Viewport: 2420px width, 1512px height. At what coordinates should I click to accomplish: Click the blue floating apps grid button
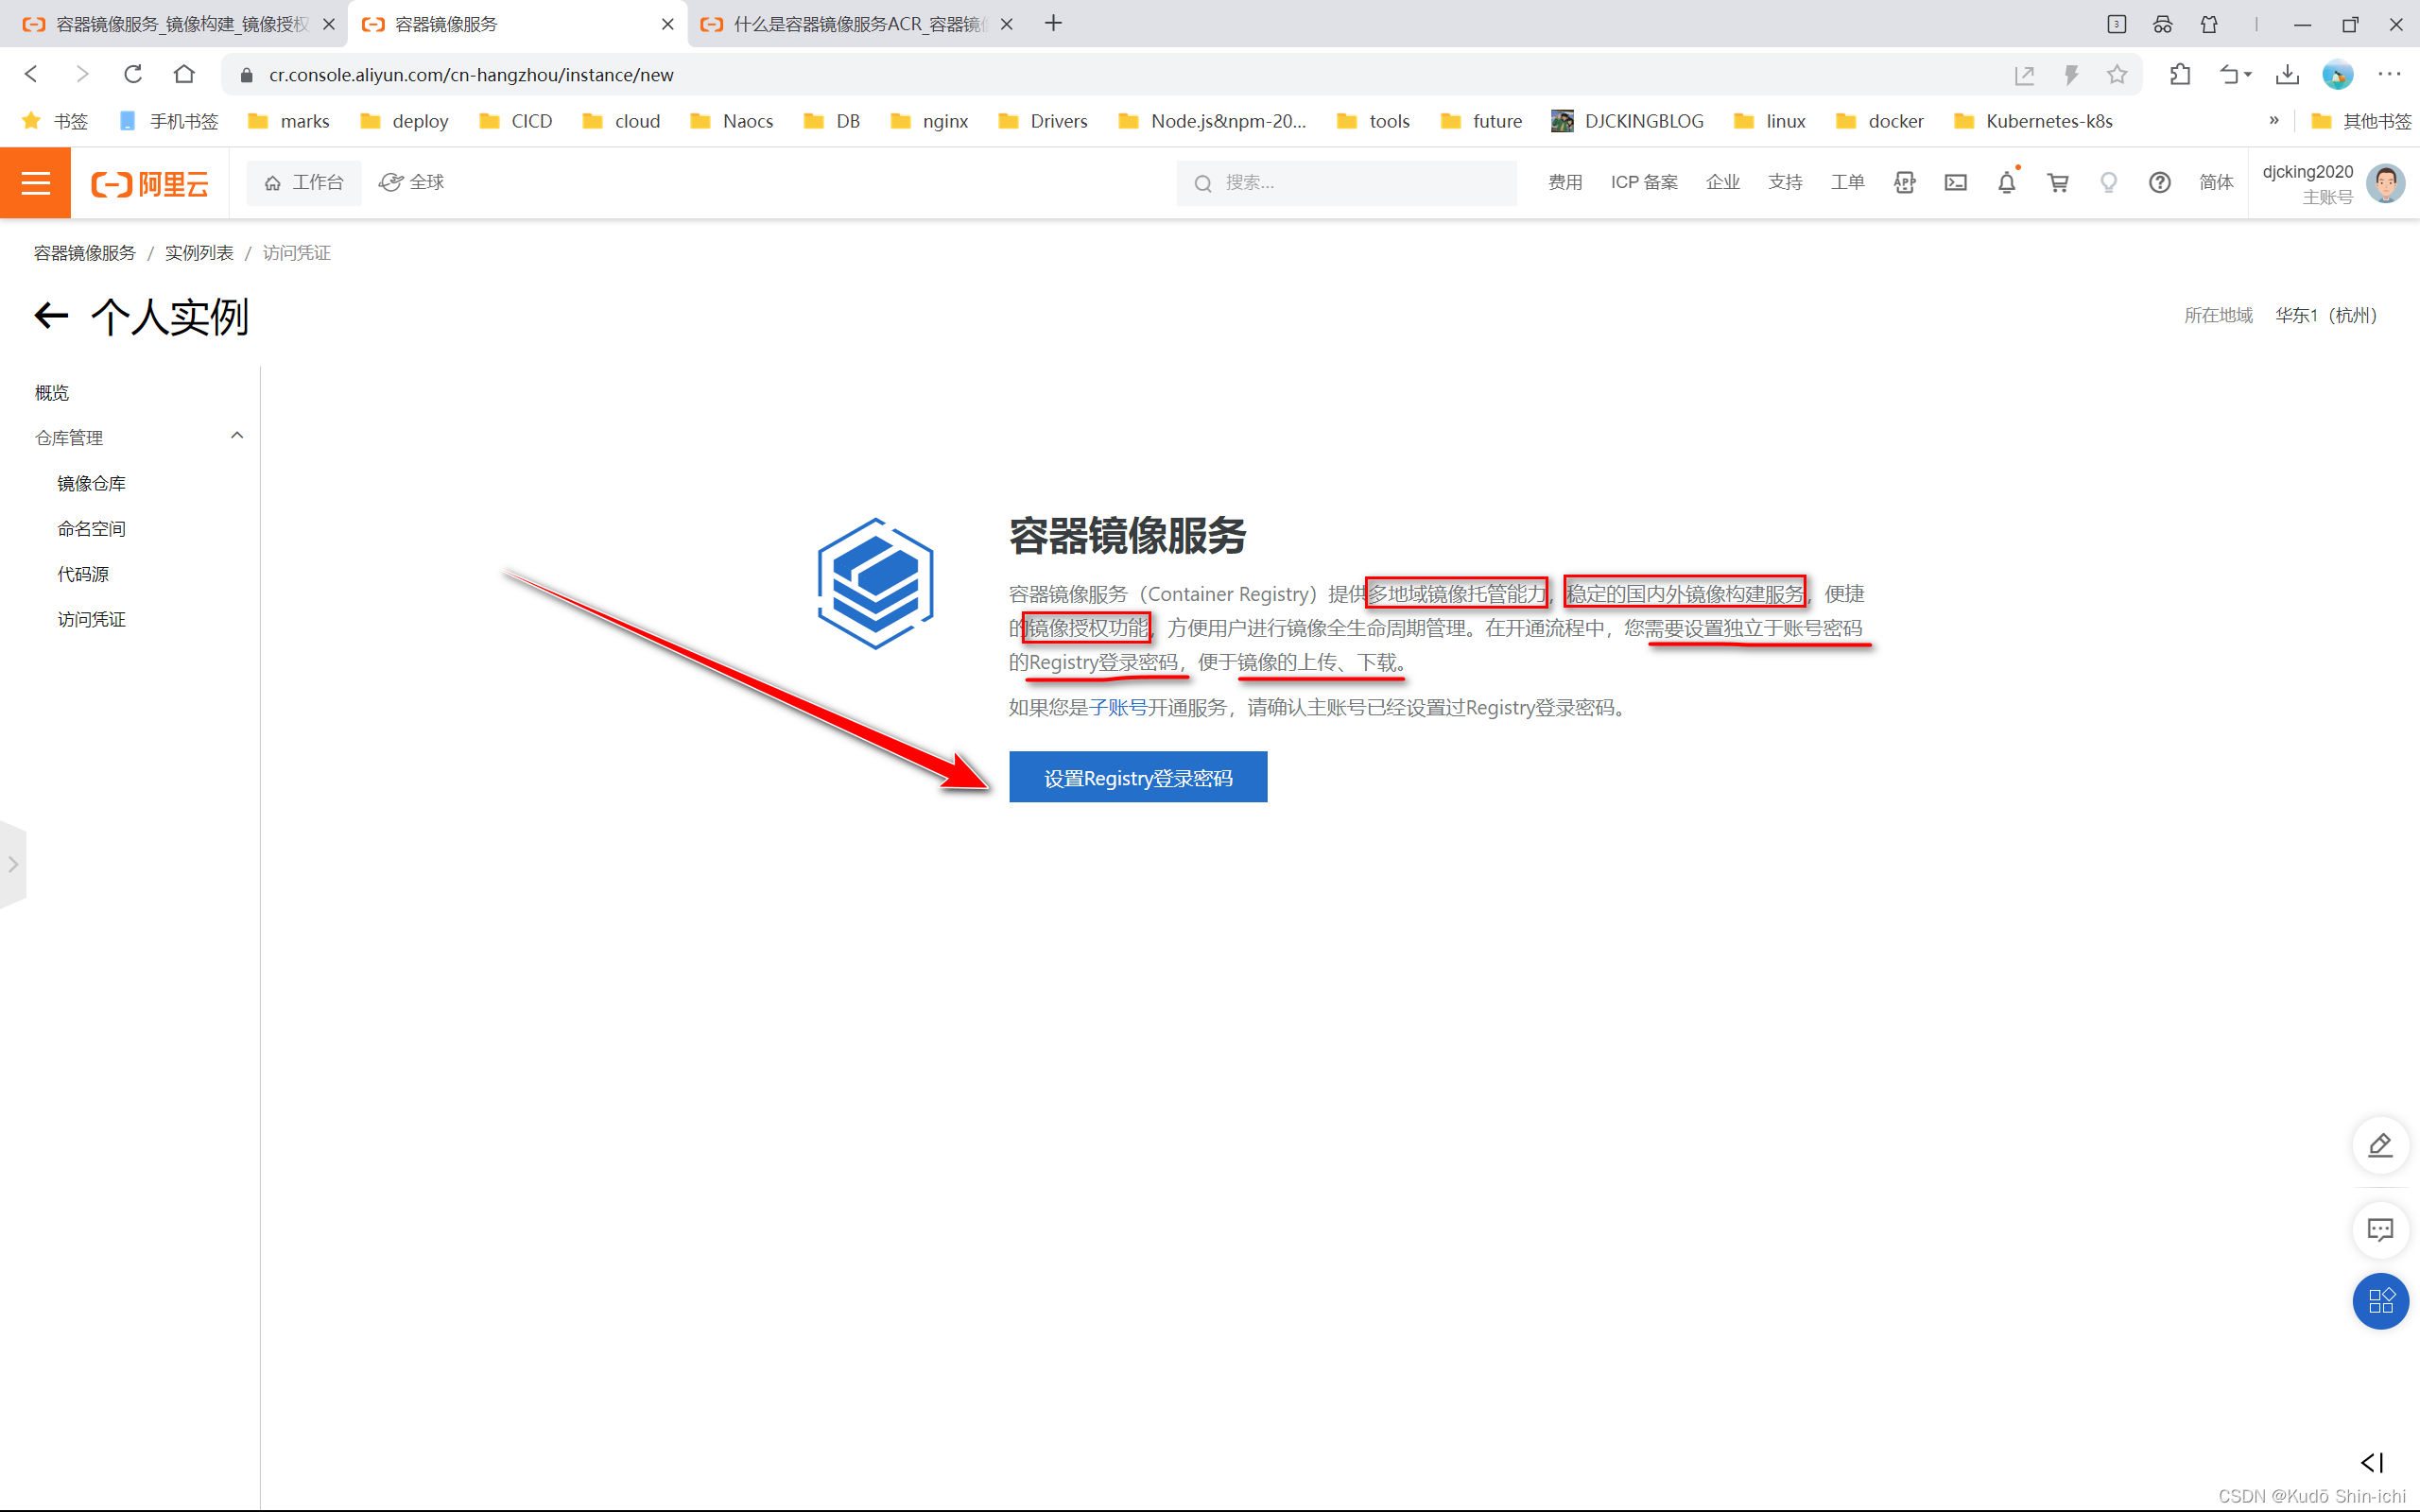(x=2380, y=1301)
